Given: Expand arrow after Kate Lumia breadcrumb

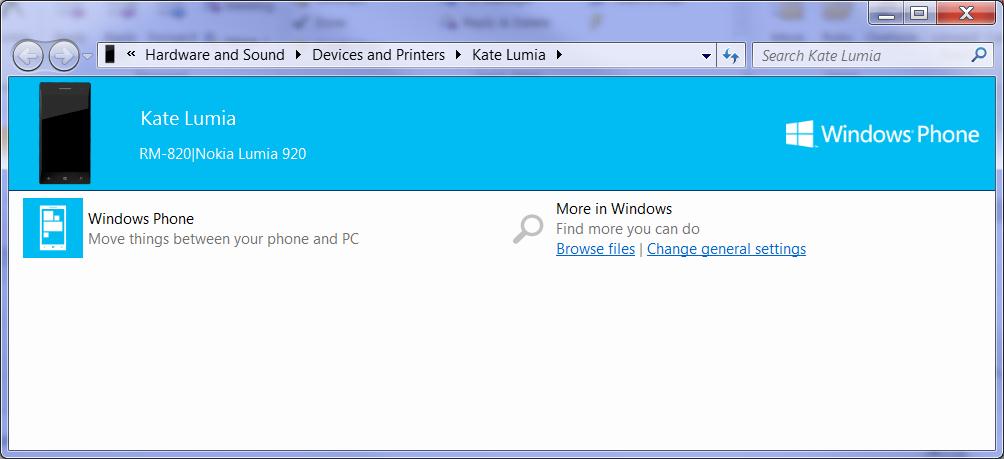Looking at the screenshot, I should click(x=560, y=55).
